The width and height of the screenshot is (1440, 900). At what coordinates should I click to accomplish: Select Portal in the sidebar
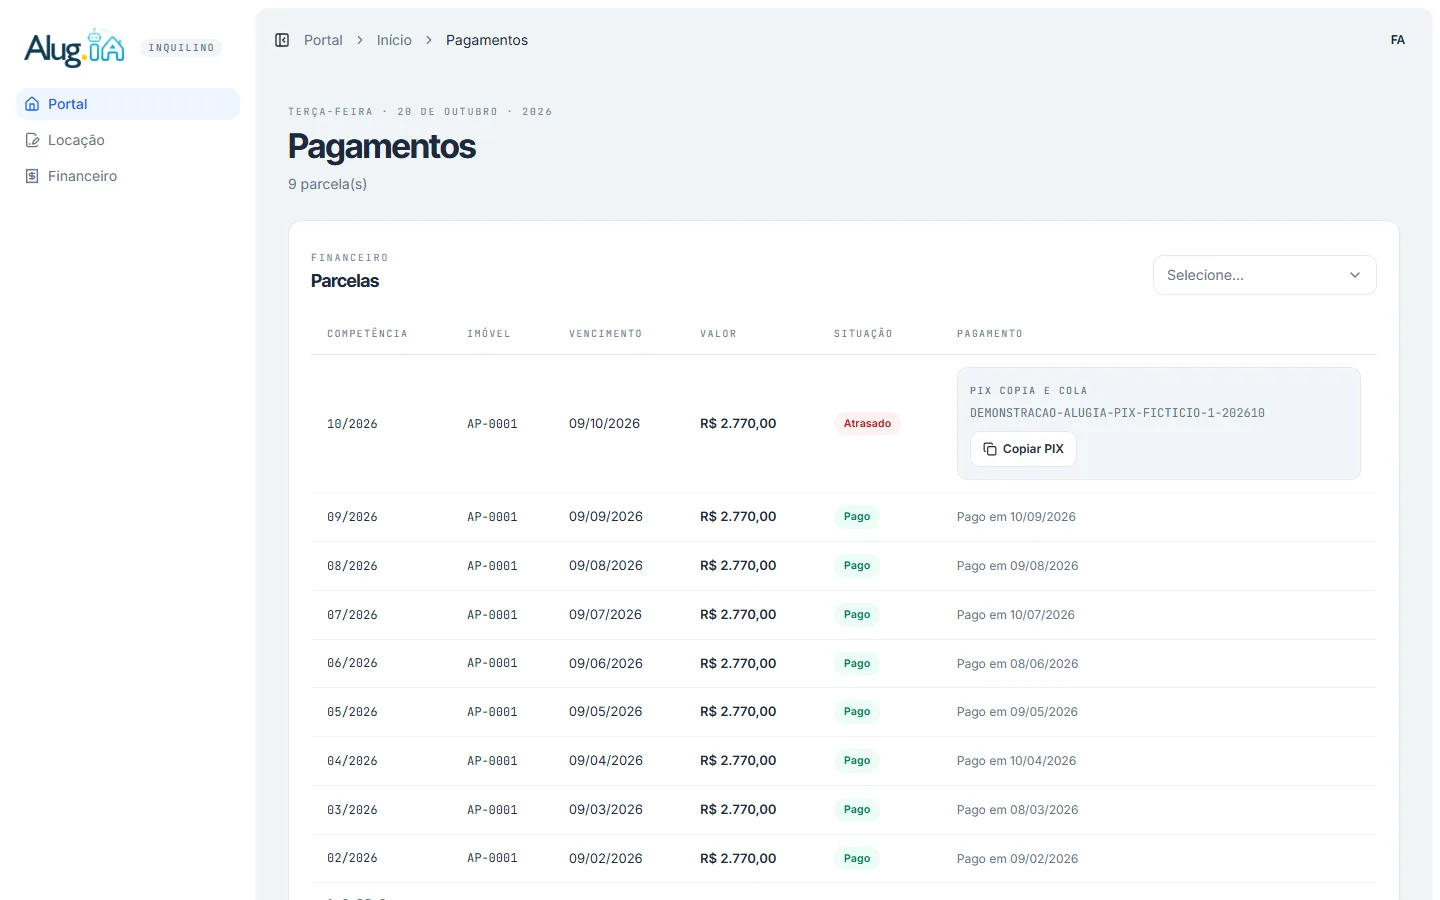[x=128, y=104]
